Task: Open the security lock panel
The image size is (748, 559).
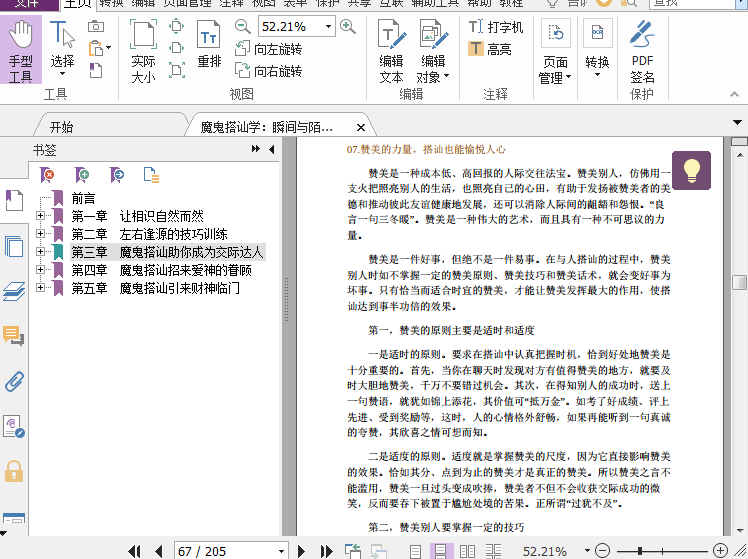Action: [x=14, y=471]
